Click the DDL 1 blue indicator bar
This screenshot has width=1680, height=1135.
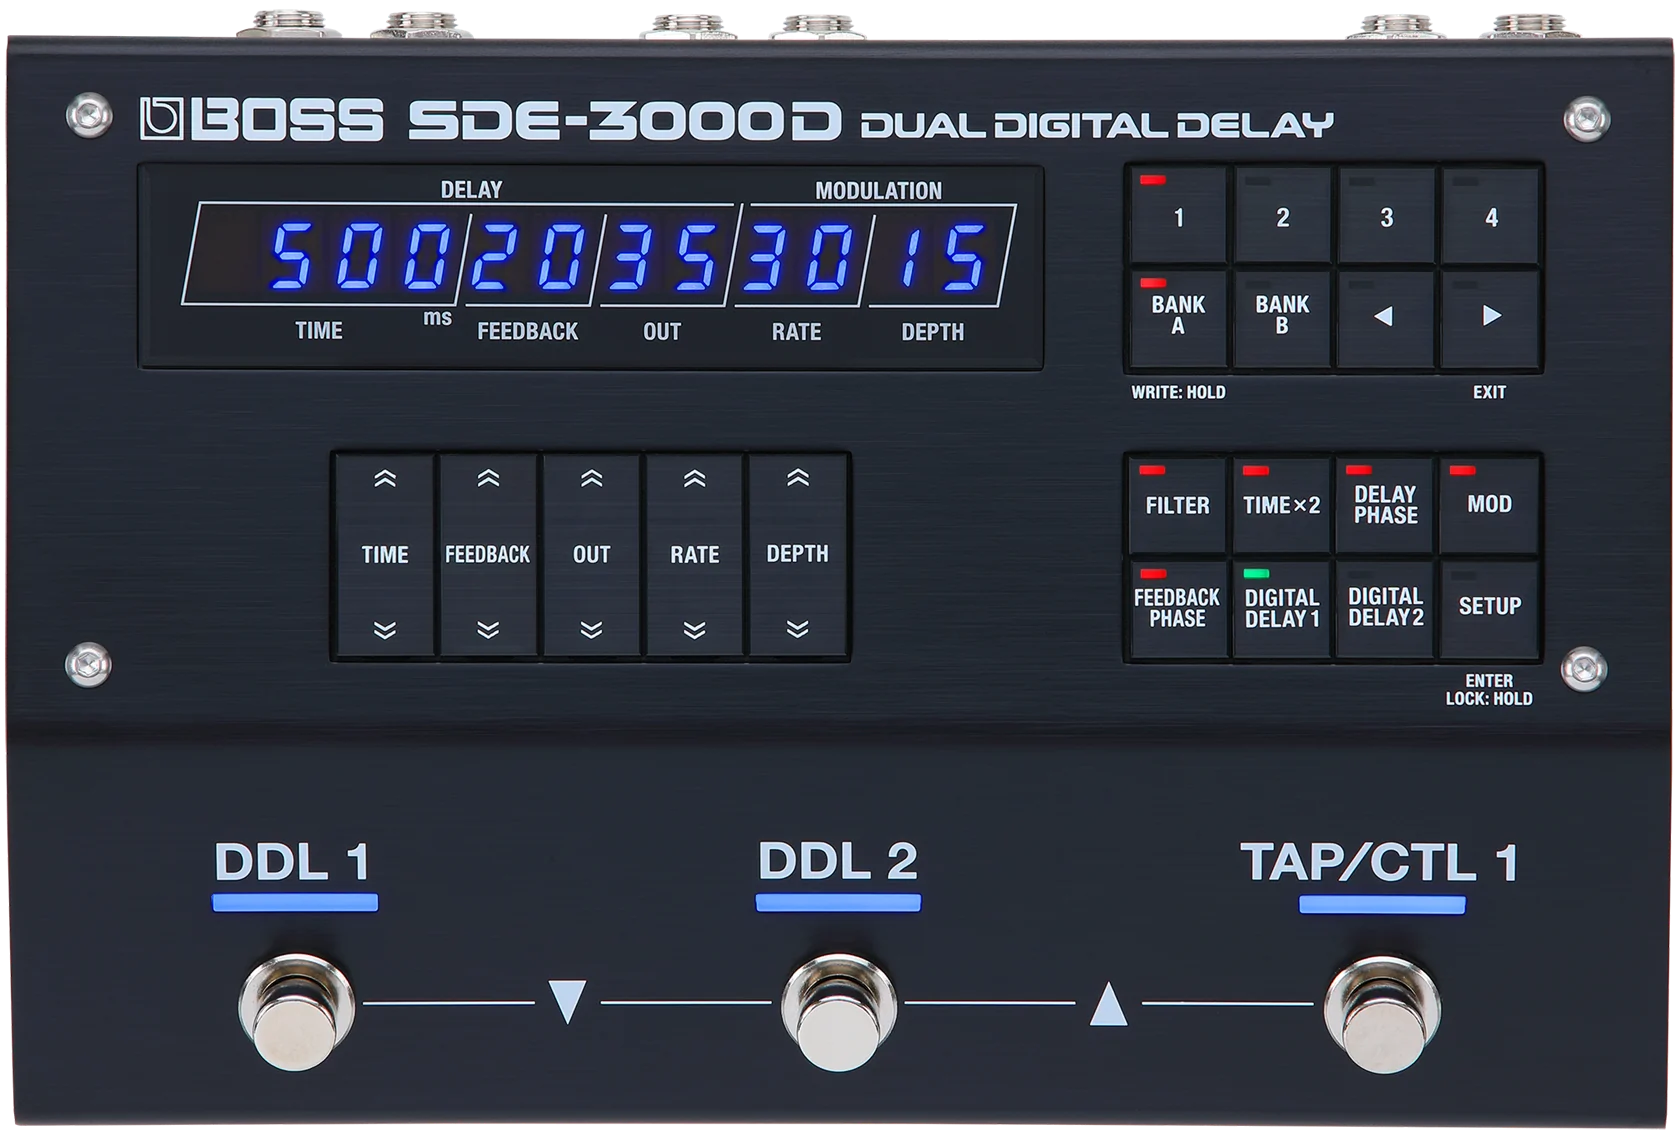tap(295, 903)
